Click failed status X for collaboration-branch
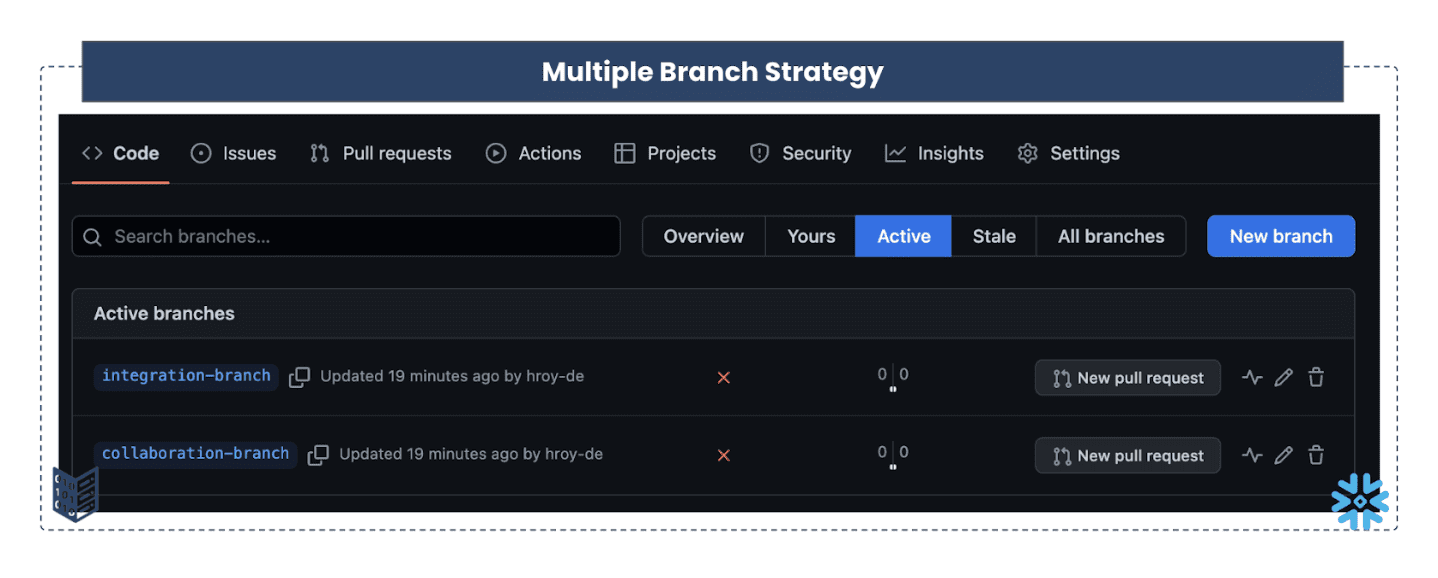Viewport: 1438px width, 578px height. pyautogui.click(x=723, y=456)
